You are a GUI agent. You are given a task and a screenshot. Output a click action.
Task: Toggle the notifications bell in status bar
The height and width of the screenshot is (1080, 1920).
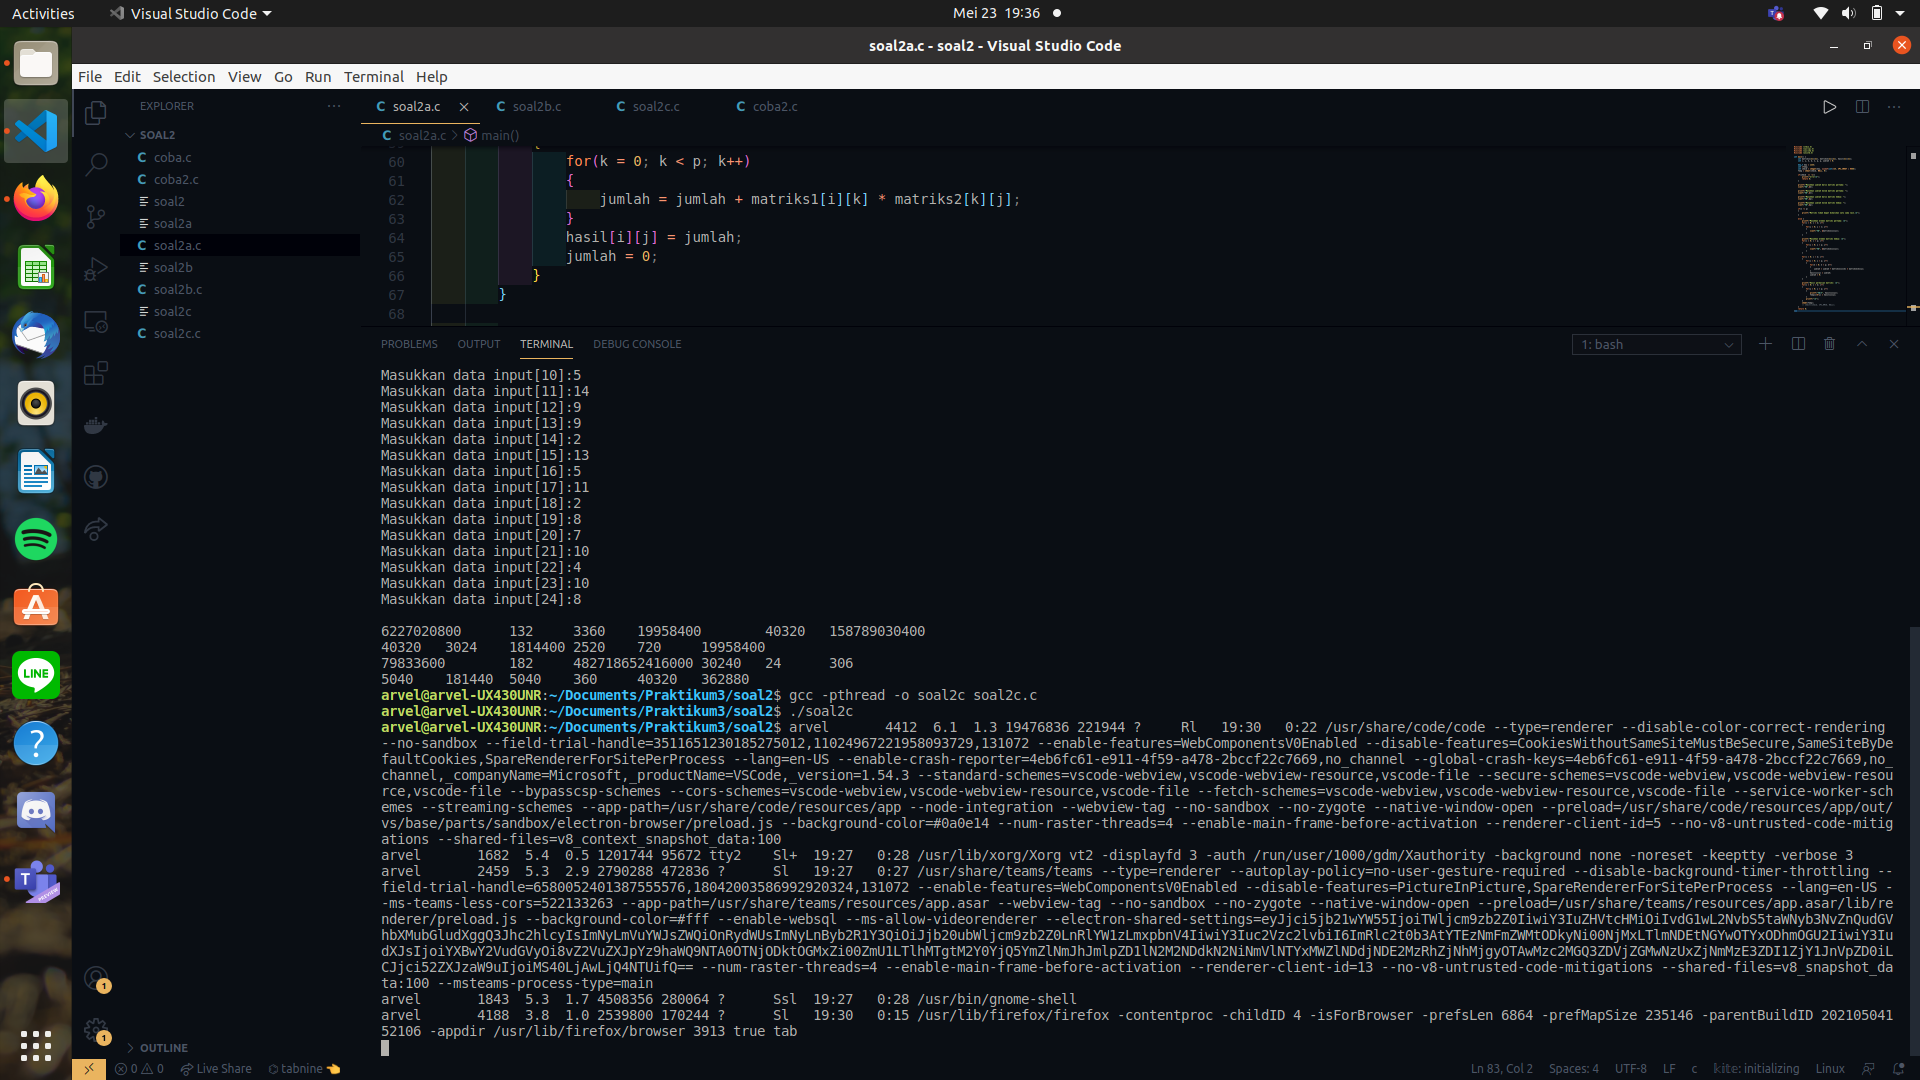(x=1898, y=1068)
